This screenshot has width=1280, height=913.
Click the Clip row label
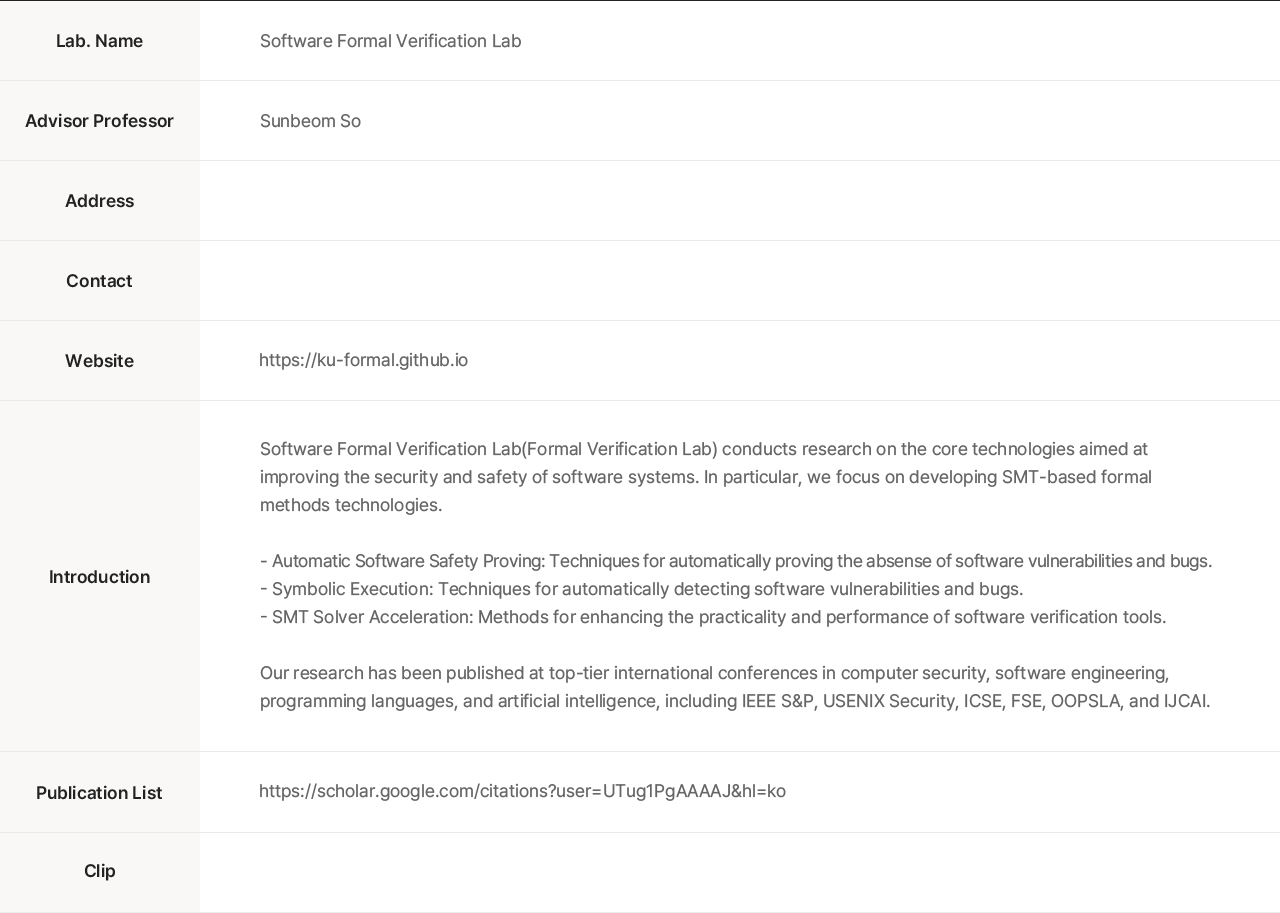tap(99, 871)
